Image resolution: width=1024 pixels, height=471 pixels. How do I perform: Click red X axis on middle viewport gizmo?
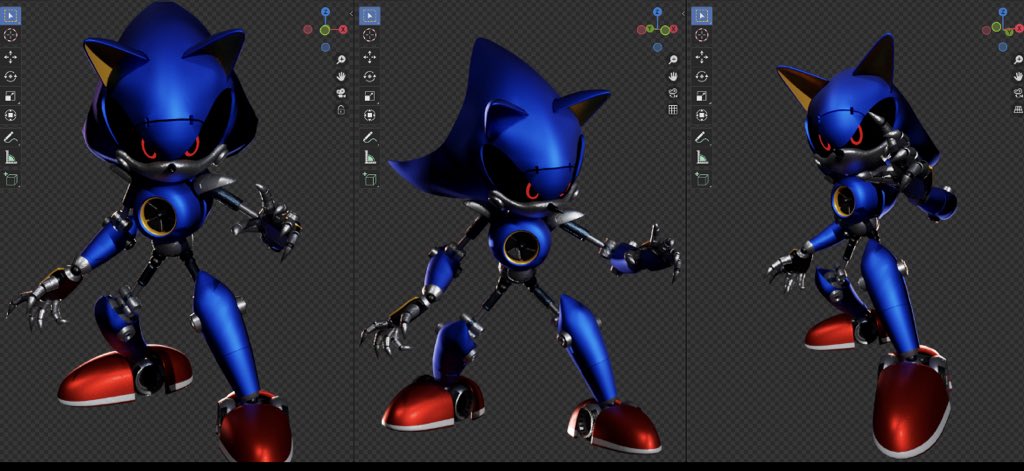pyautogui.click(x=674, y=29)
